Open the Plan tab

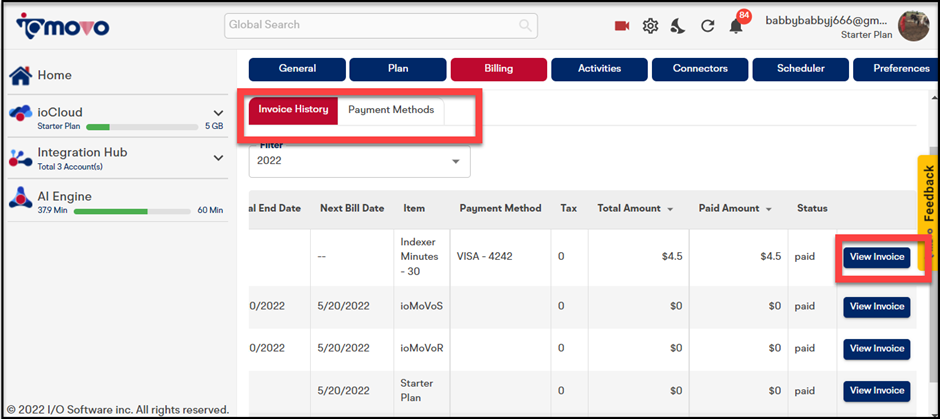click(x=398, y=69)
